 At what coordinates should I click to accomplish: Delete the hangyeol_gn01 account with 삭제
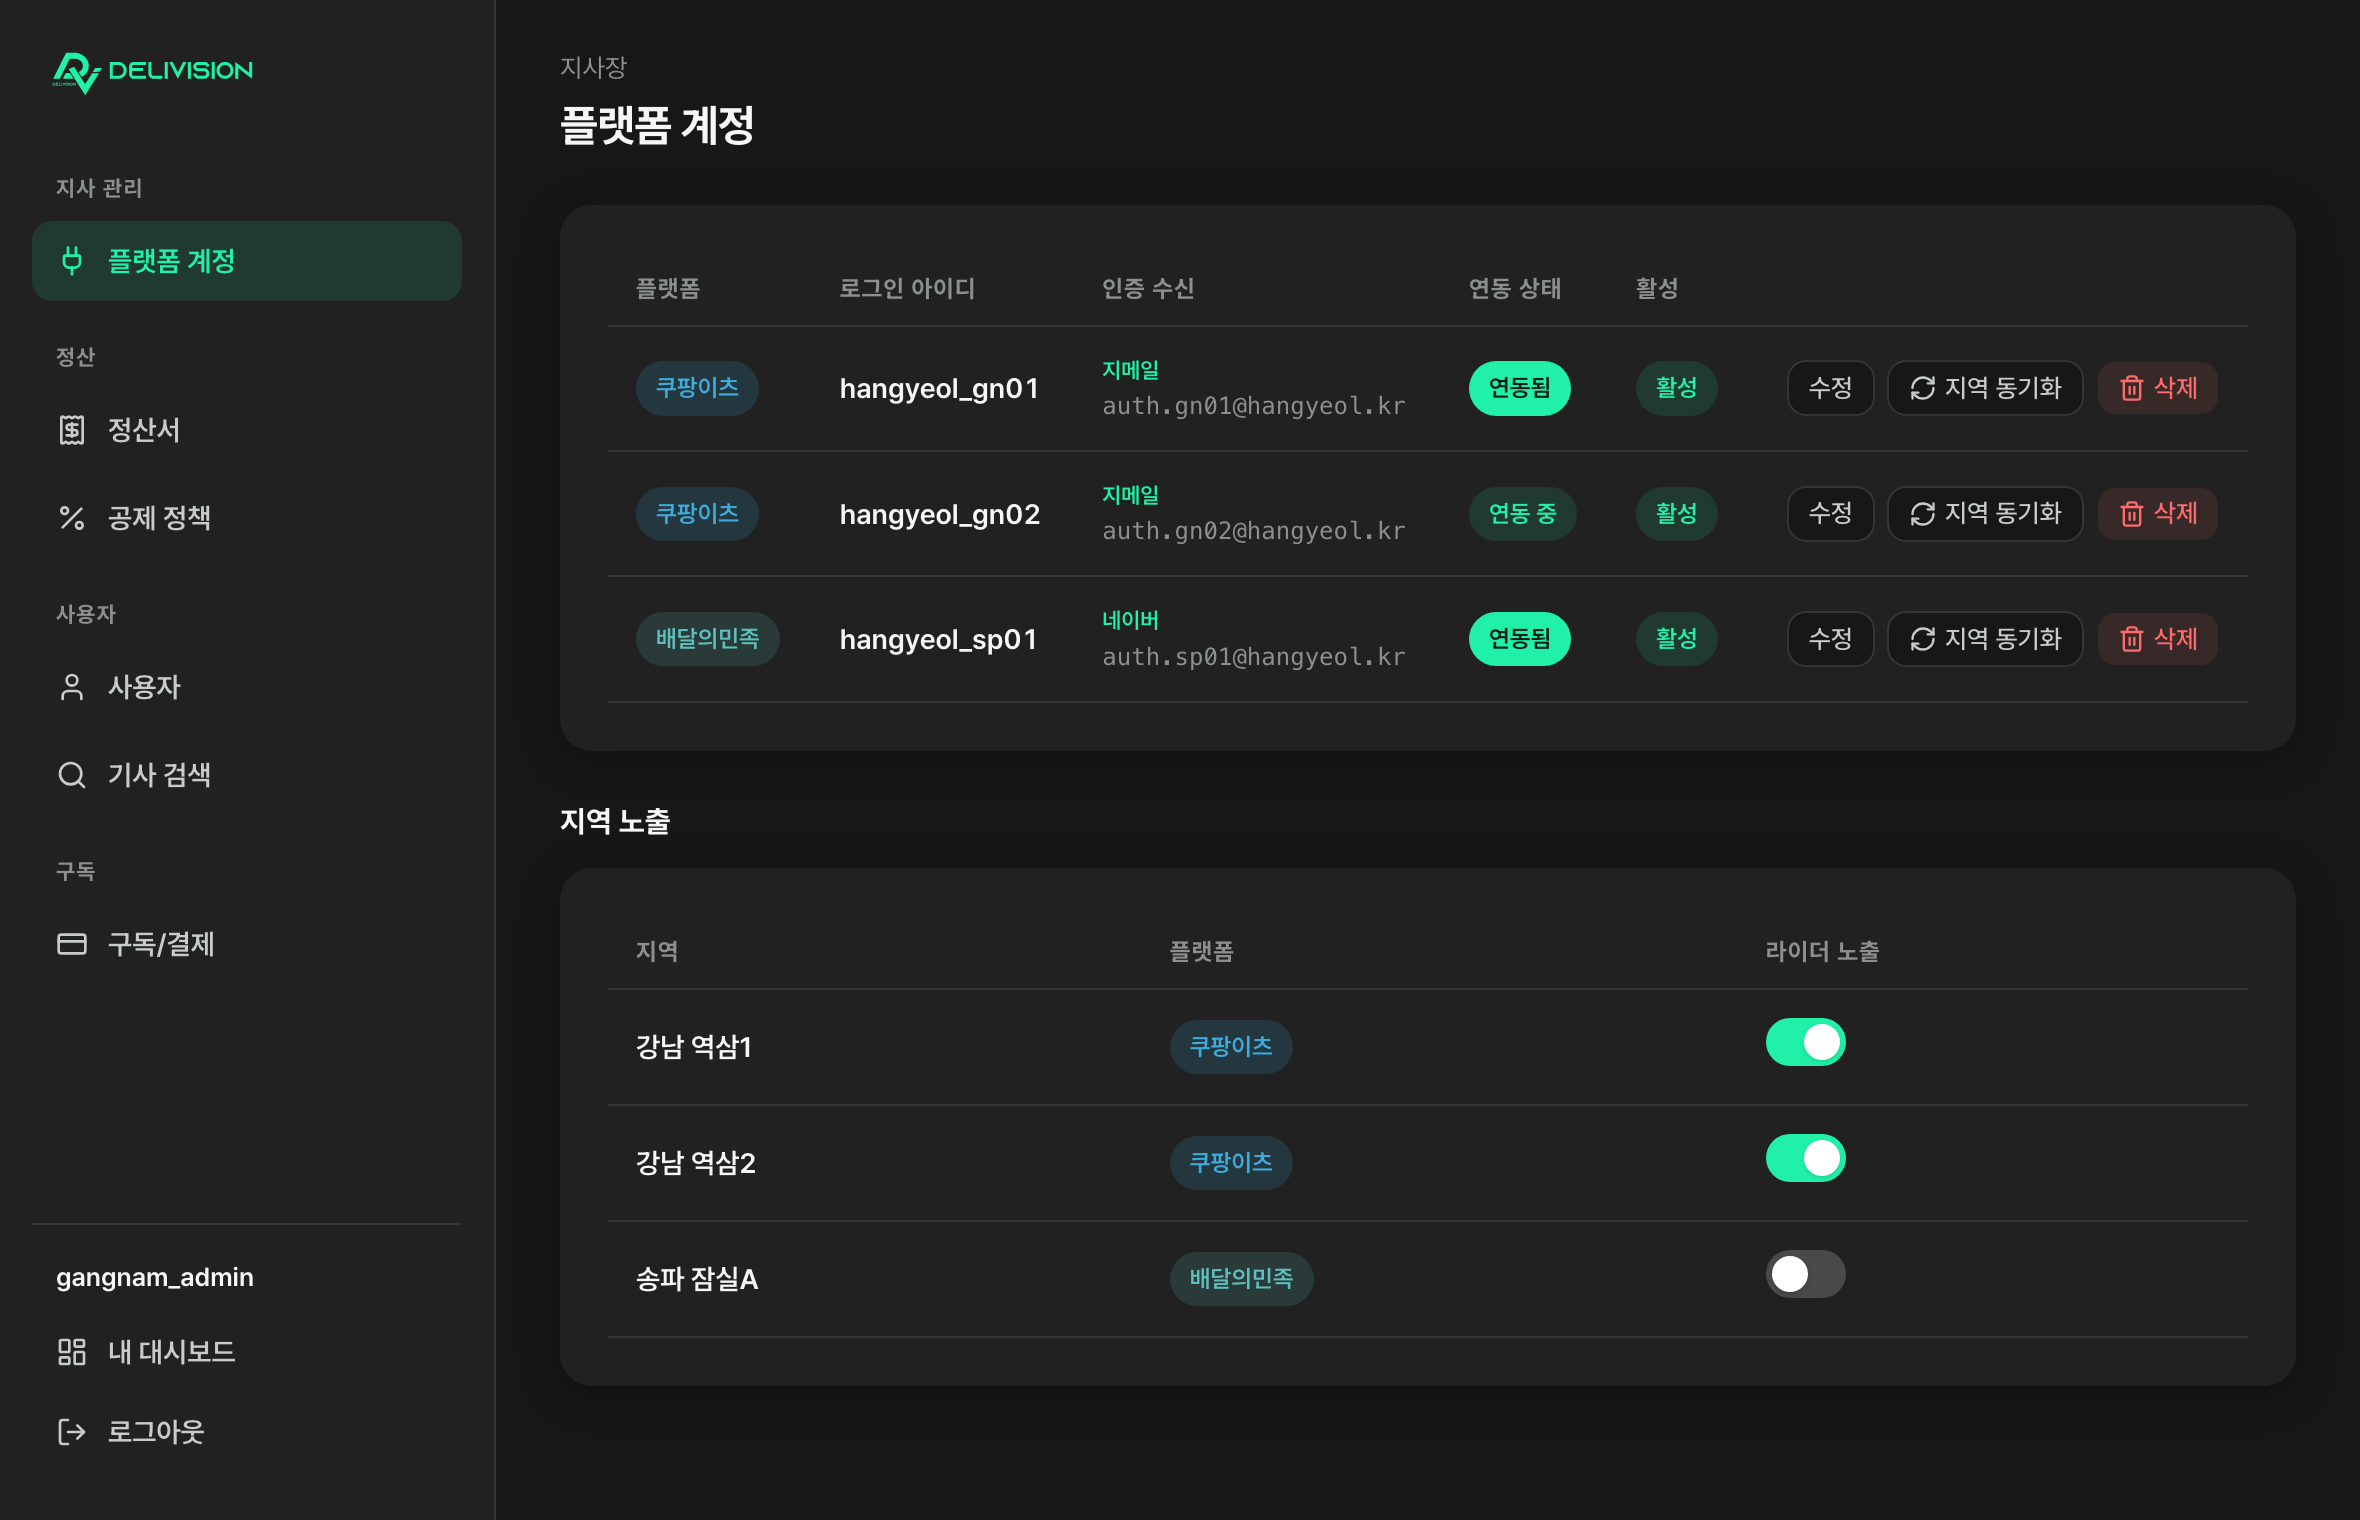(x=2158, y=388)
